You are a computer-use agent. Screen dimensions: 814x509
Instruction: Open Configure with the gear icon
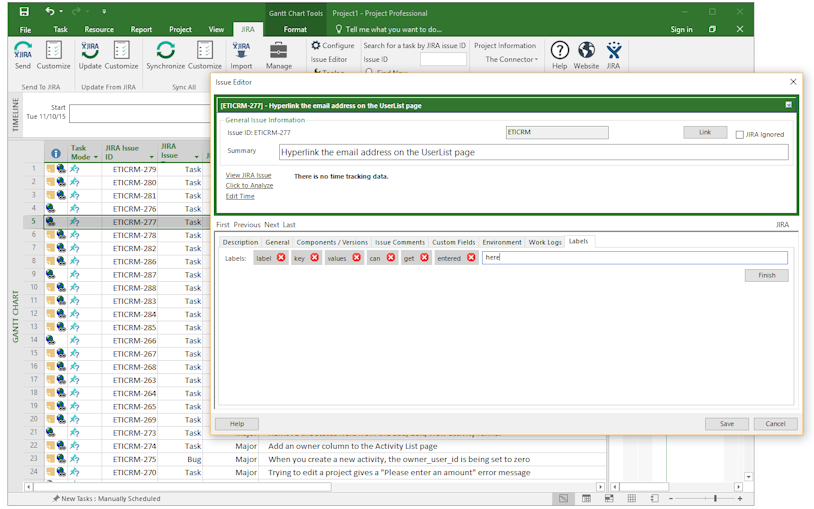click(333, 46)
